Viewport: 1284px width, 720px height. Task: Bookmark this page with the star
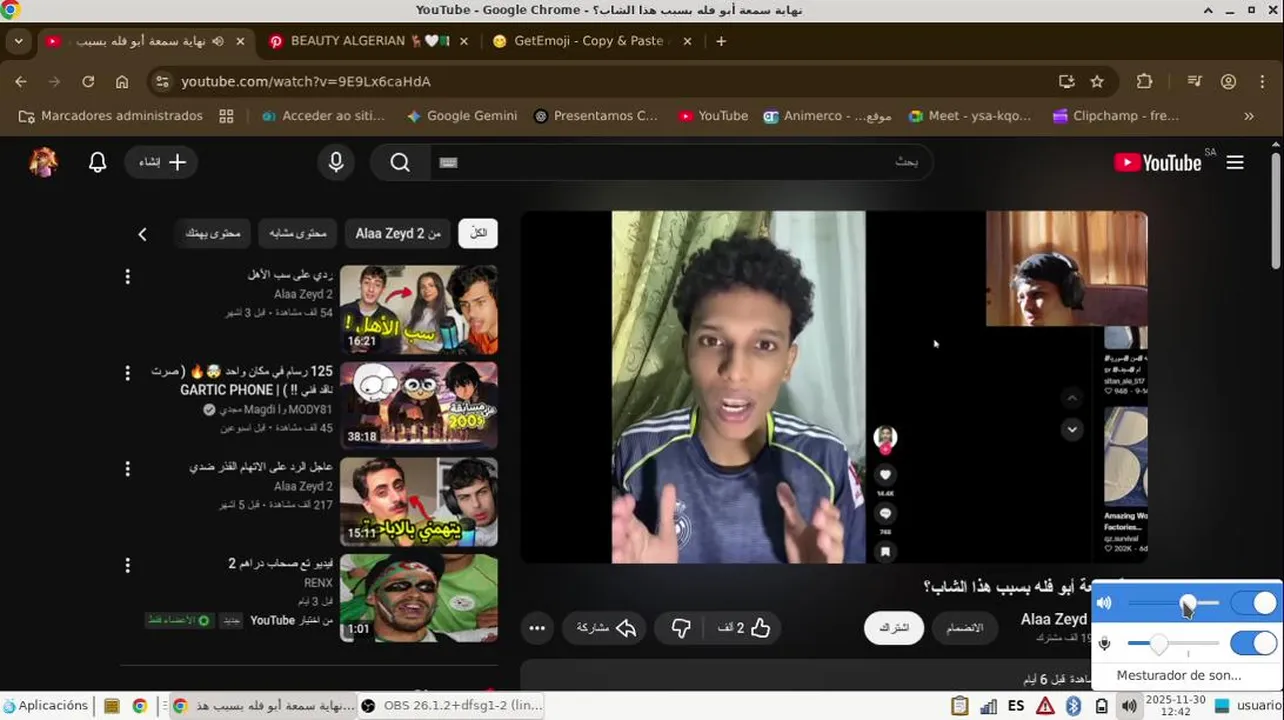(1097, 82)
